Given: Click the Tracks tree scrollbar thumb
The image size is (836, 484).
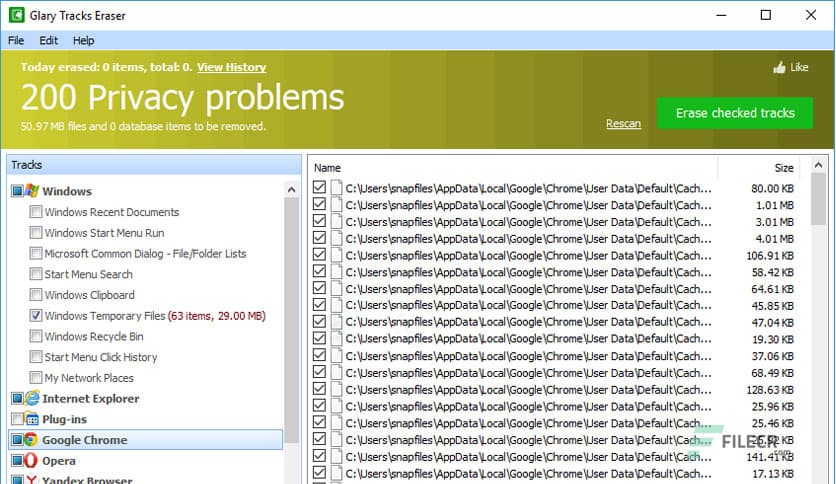Looking at the screenshot, I should tap(291, 320).
